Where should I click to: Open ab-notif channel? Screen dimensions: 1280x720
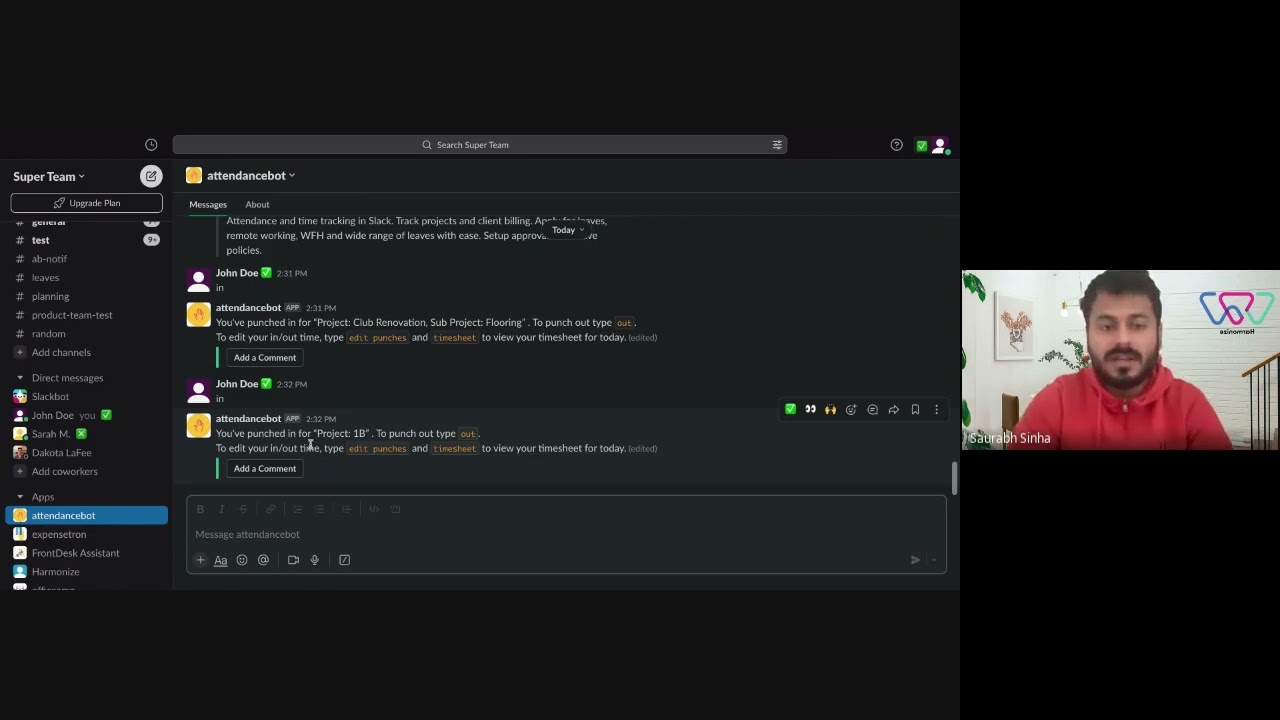pos(87,259)
